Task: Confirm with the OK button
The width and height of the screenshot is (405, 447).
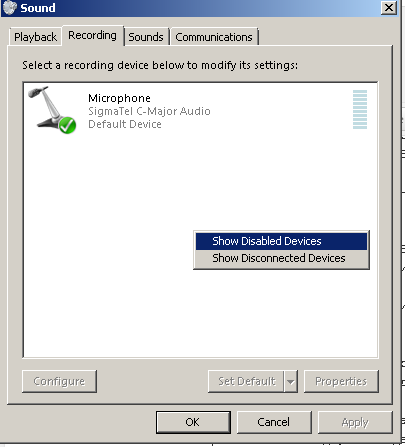Action: point(193,422)
